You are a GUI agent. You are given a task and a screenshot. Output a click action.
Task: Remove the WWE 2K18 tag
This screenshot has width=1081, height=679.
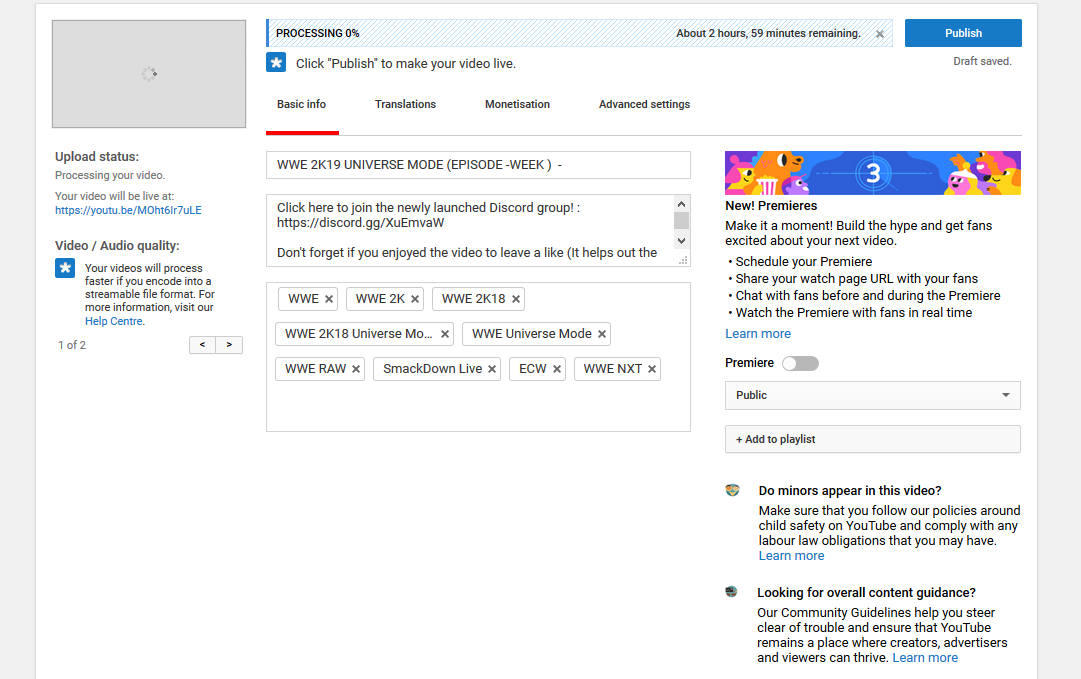coord(516,299)
